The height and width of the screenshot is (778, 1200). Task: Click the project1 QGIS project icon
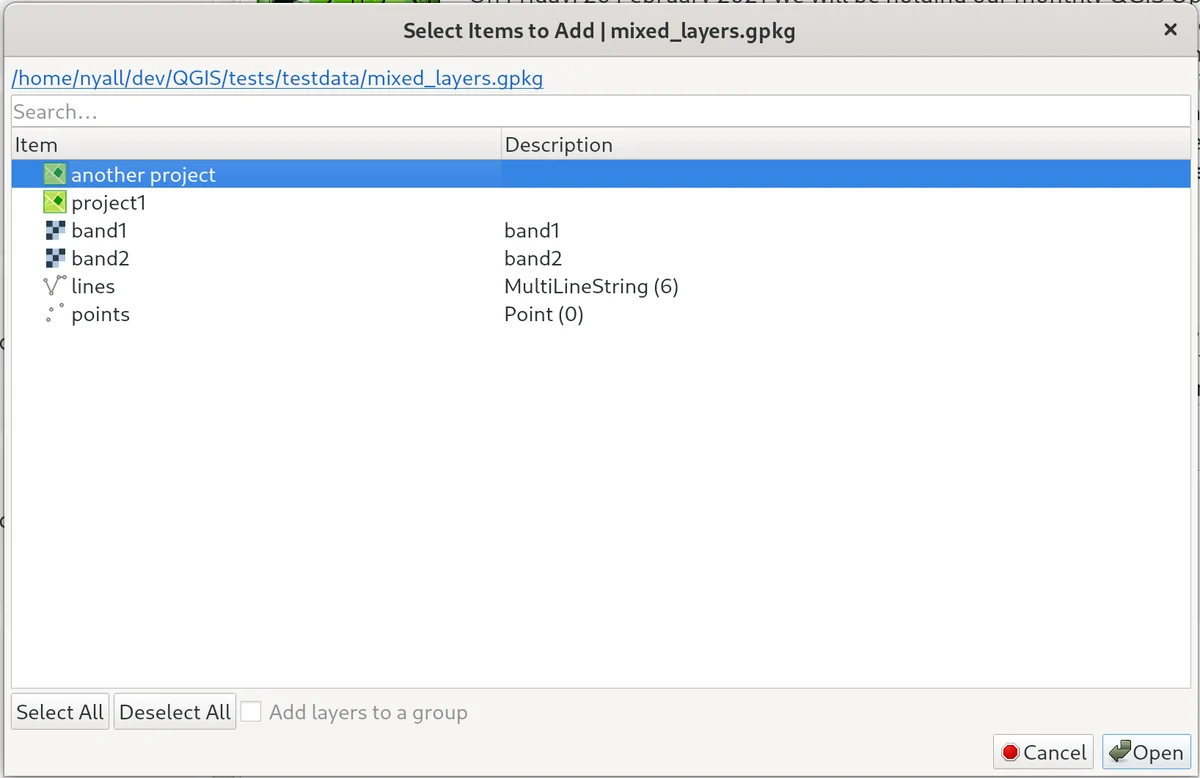[x=55, y=203]
